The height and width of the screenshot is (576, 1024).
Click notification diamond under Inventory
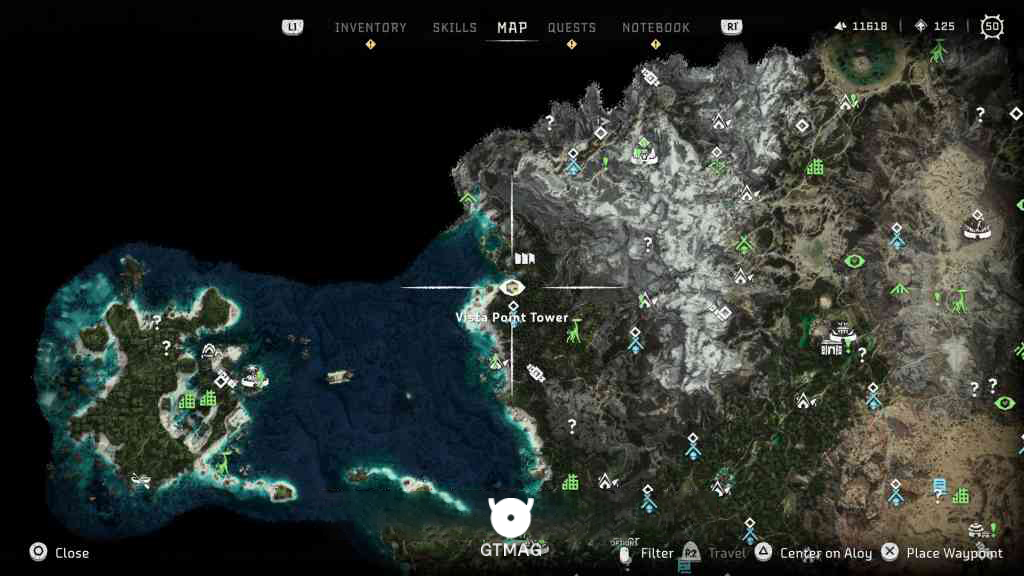pyautogui.click(x=370, y=44)
